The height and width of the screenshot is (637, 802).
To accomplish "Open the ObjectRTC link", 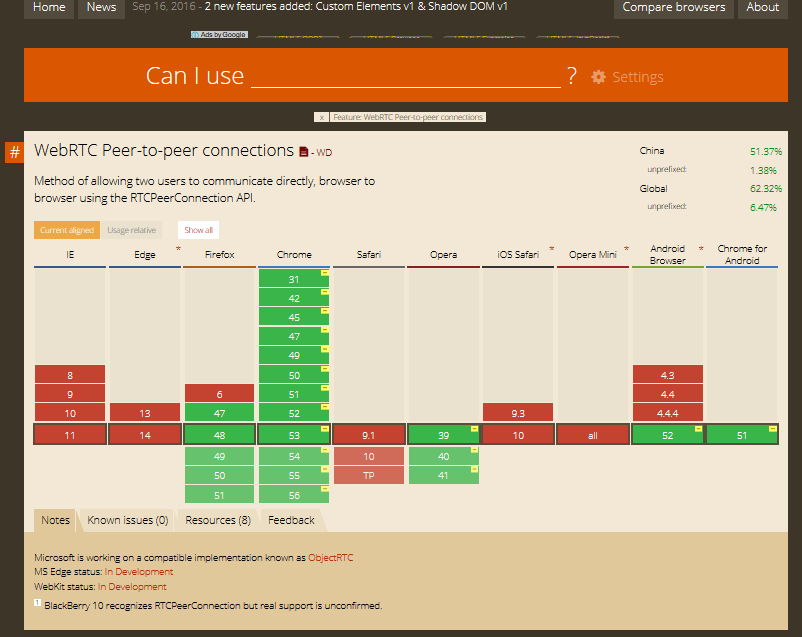I will [330, 558].
